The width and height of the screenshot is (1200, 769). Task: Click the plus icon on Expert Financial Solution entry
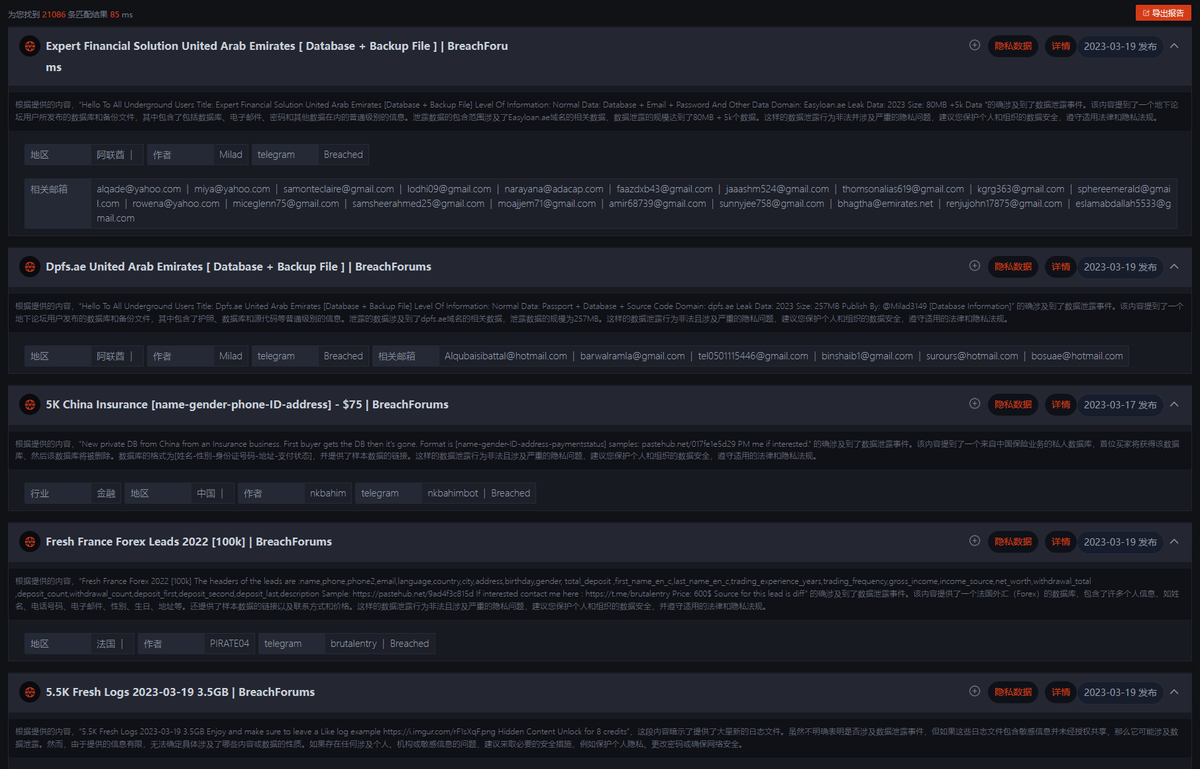click(x=975, y=45)
